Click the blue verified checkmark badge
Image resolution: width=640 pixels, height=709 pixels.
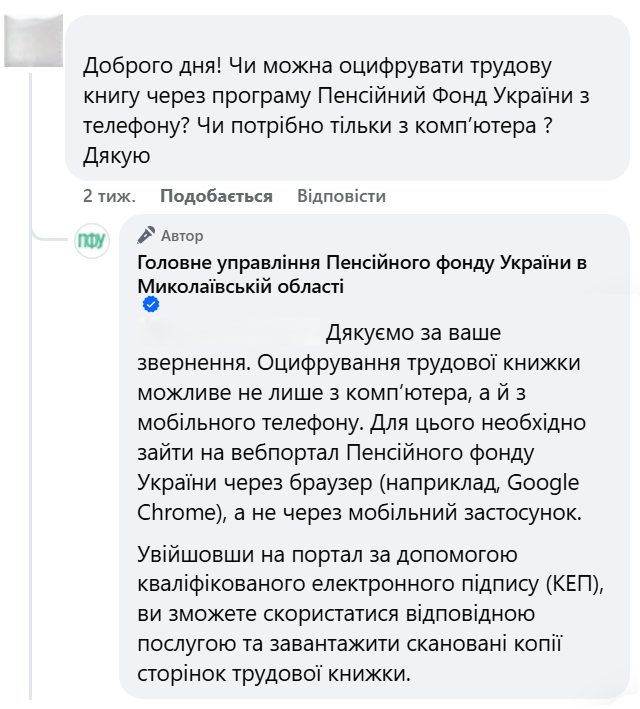(151, 305)
